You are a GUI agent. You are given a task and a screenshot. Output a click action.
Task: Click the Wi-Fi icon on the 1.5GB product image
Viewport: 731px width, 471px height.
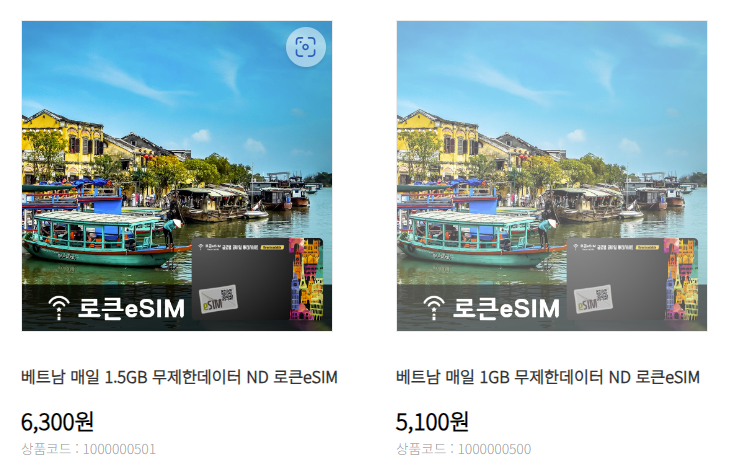(x=59, y=308)
